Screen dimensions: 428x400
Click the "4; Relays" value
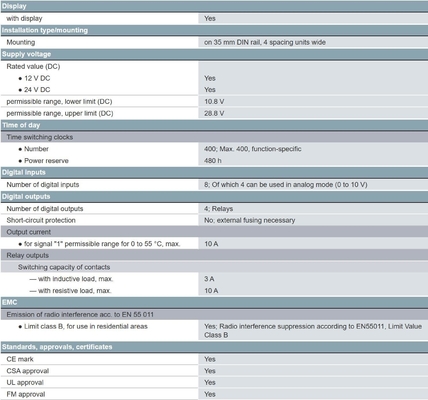tap(219, 209)
